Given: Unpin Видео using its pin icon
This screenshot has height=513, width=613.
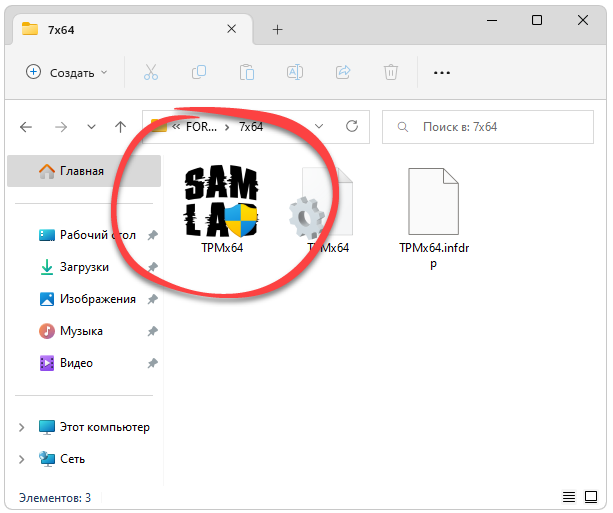Looking at the screenshot, I should coord(152,363).
